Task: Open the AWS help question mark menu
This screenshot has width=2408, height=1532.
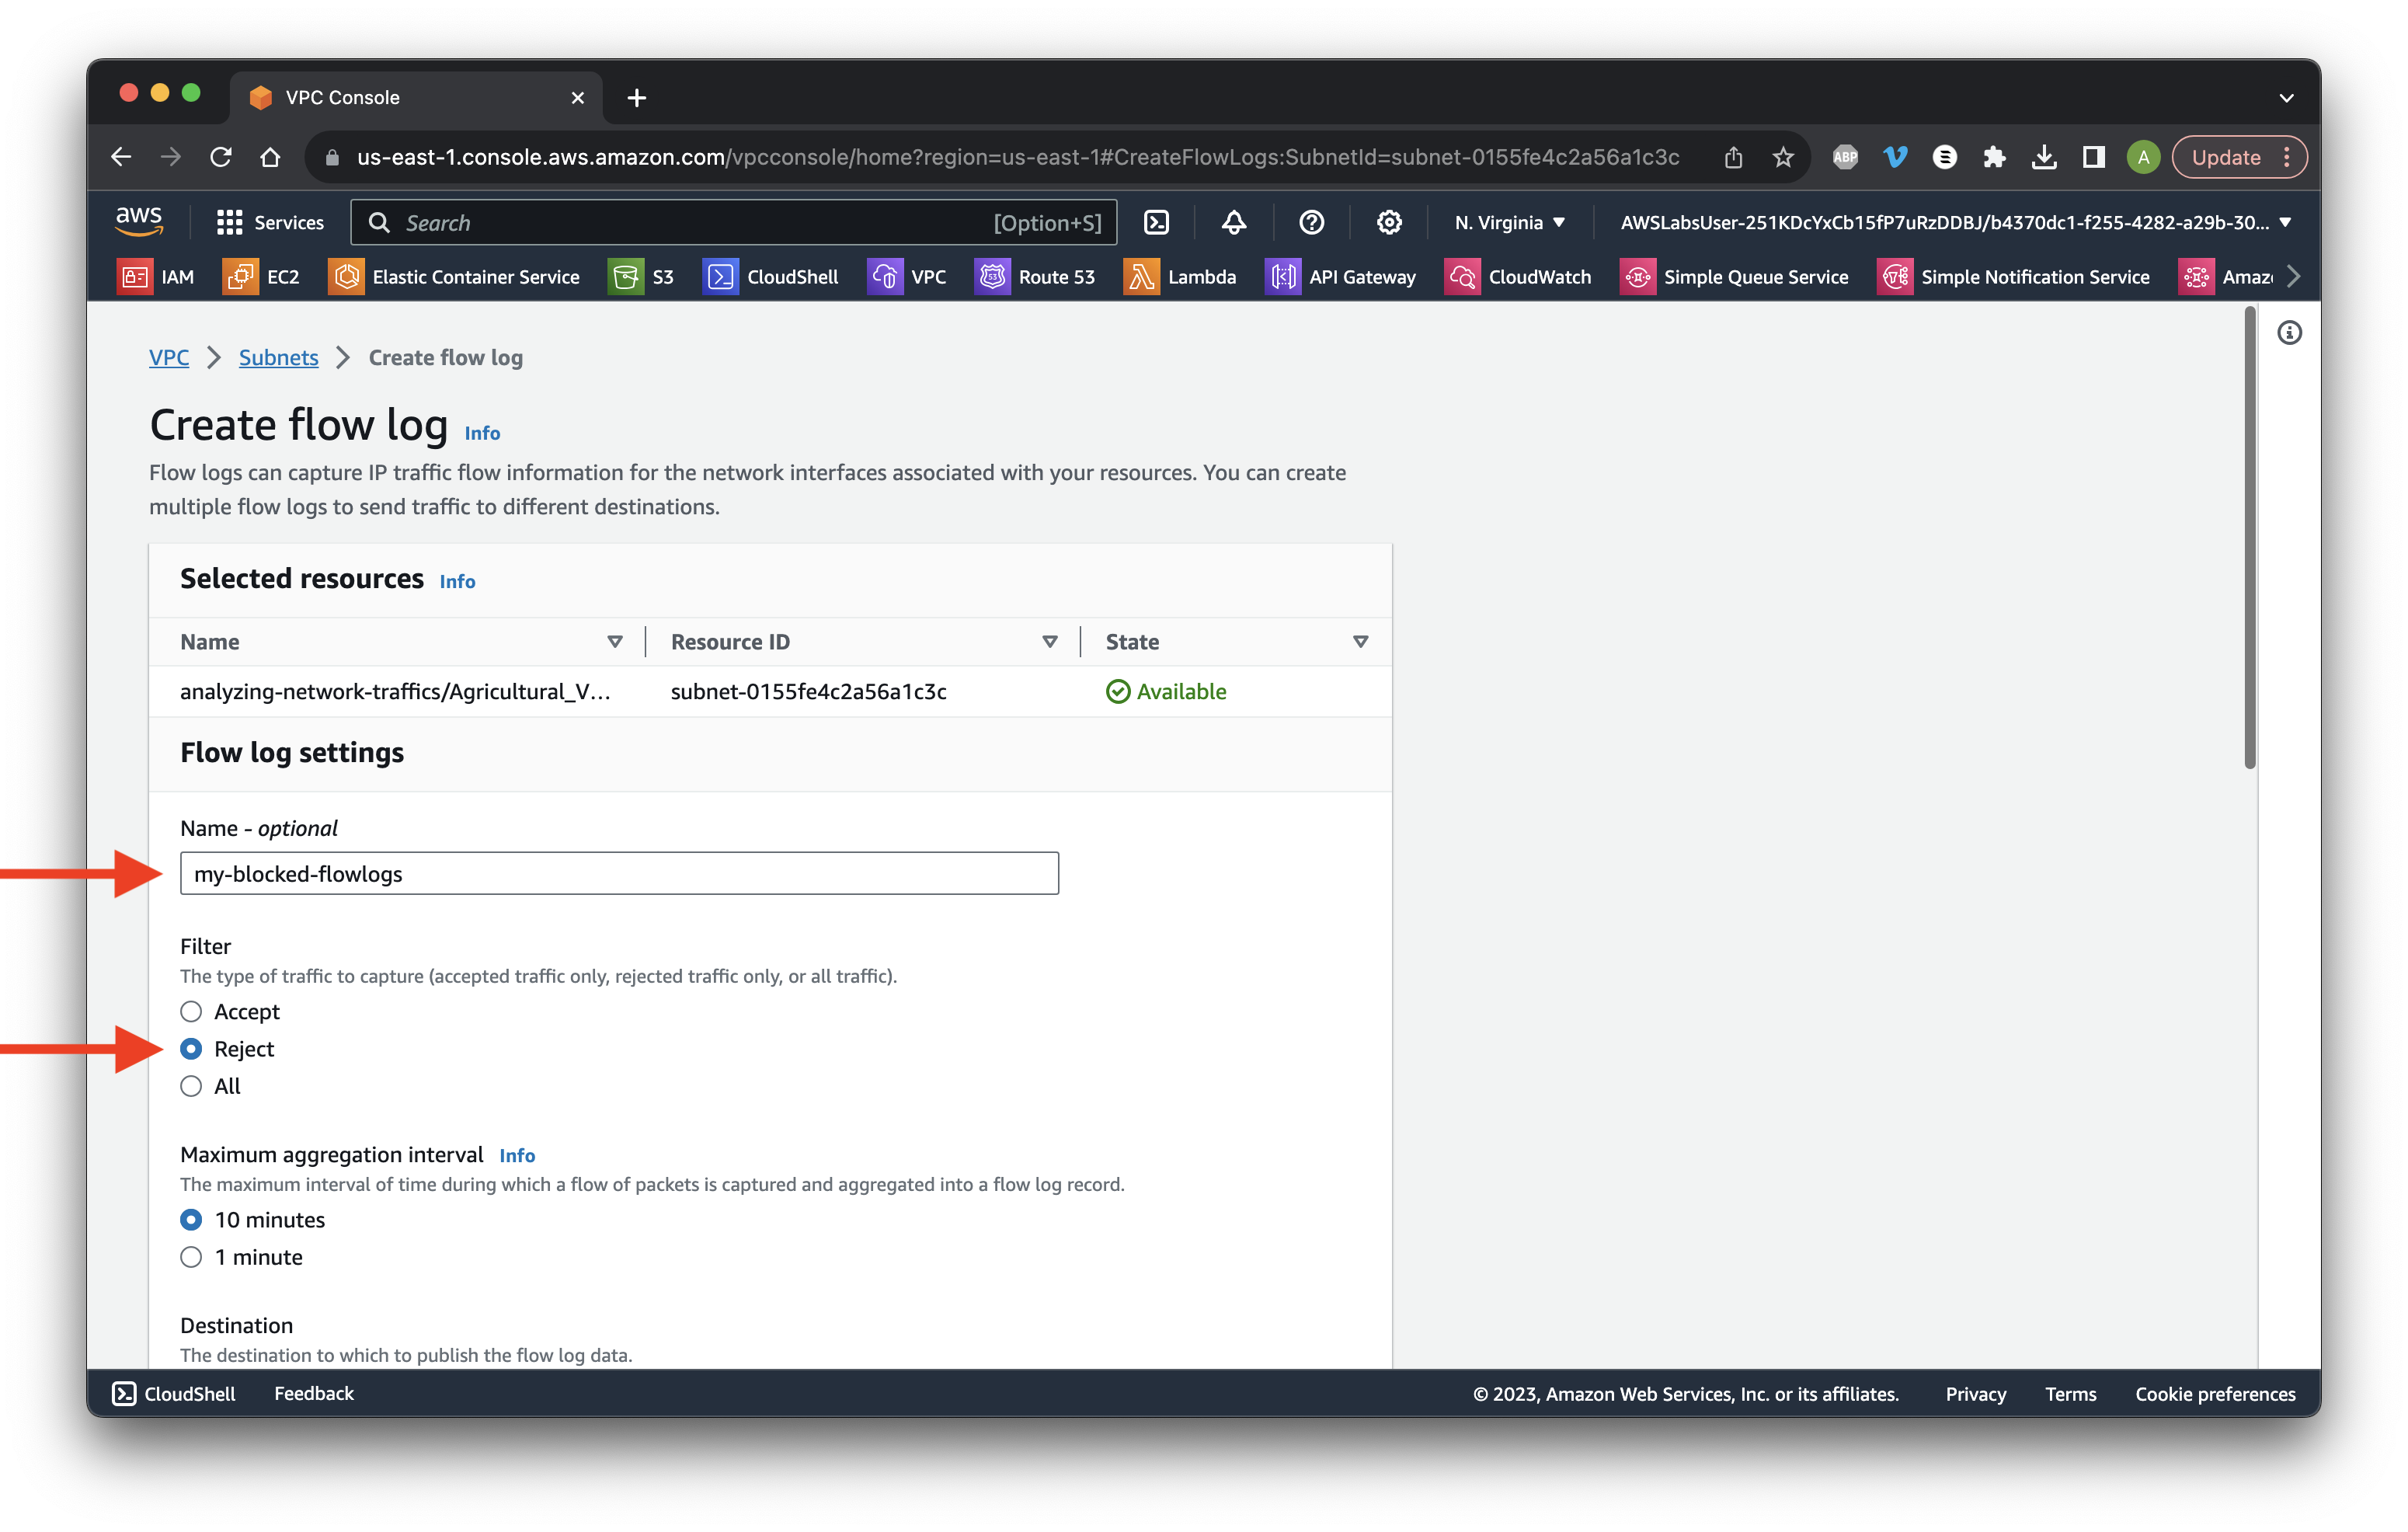Action: 1312,222
